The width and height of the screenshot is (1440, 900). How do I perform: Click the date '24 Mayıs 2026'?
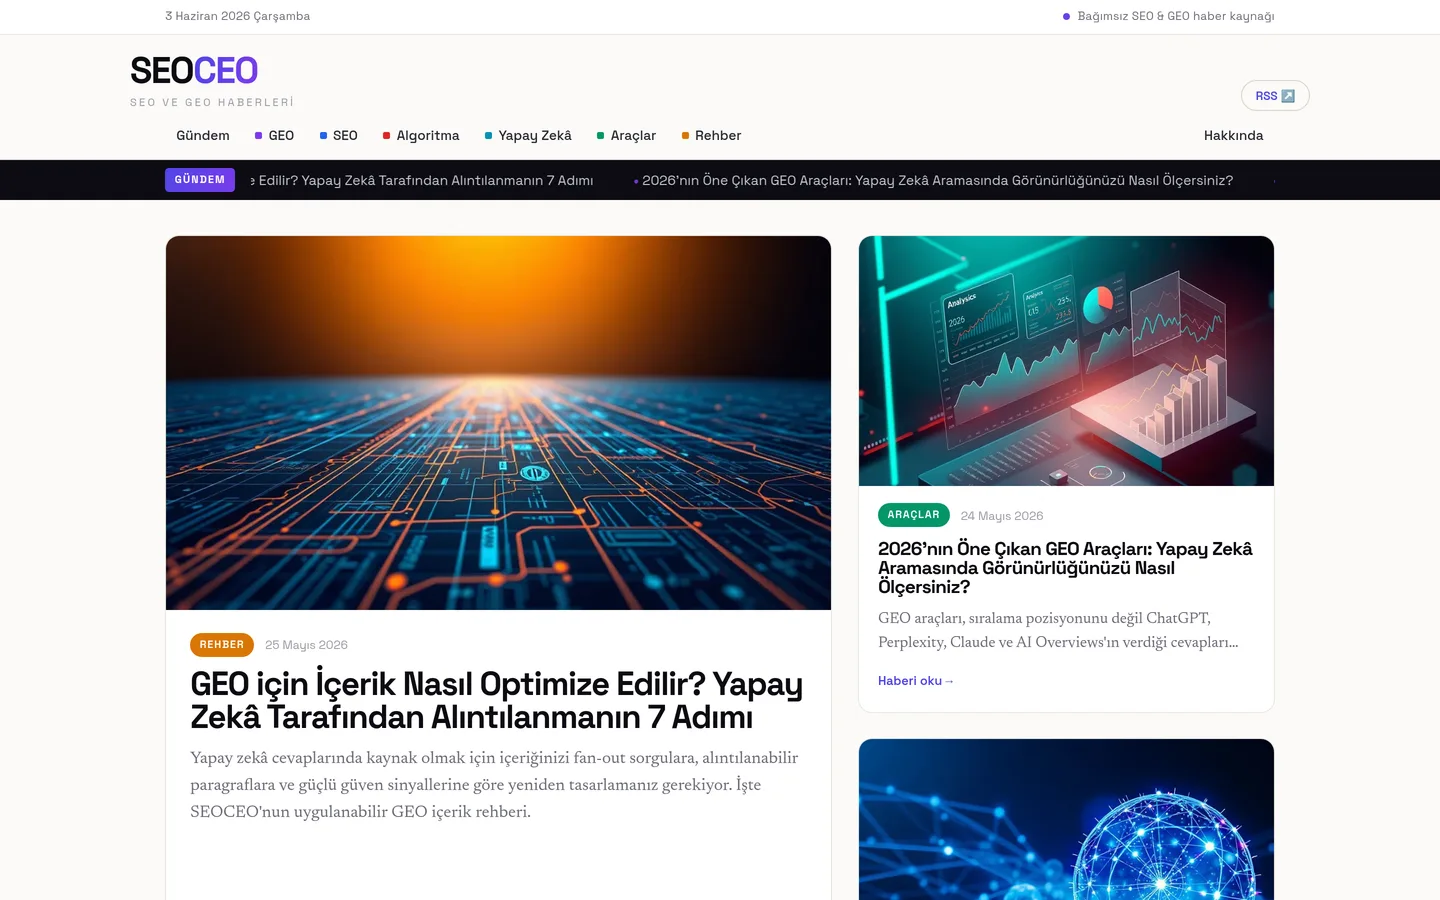1002,516
